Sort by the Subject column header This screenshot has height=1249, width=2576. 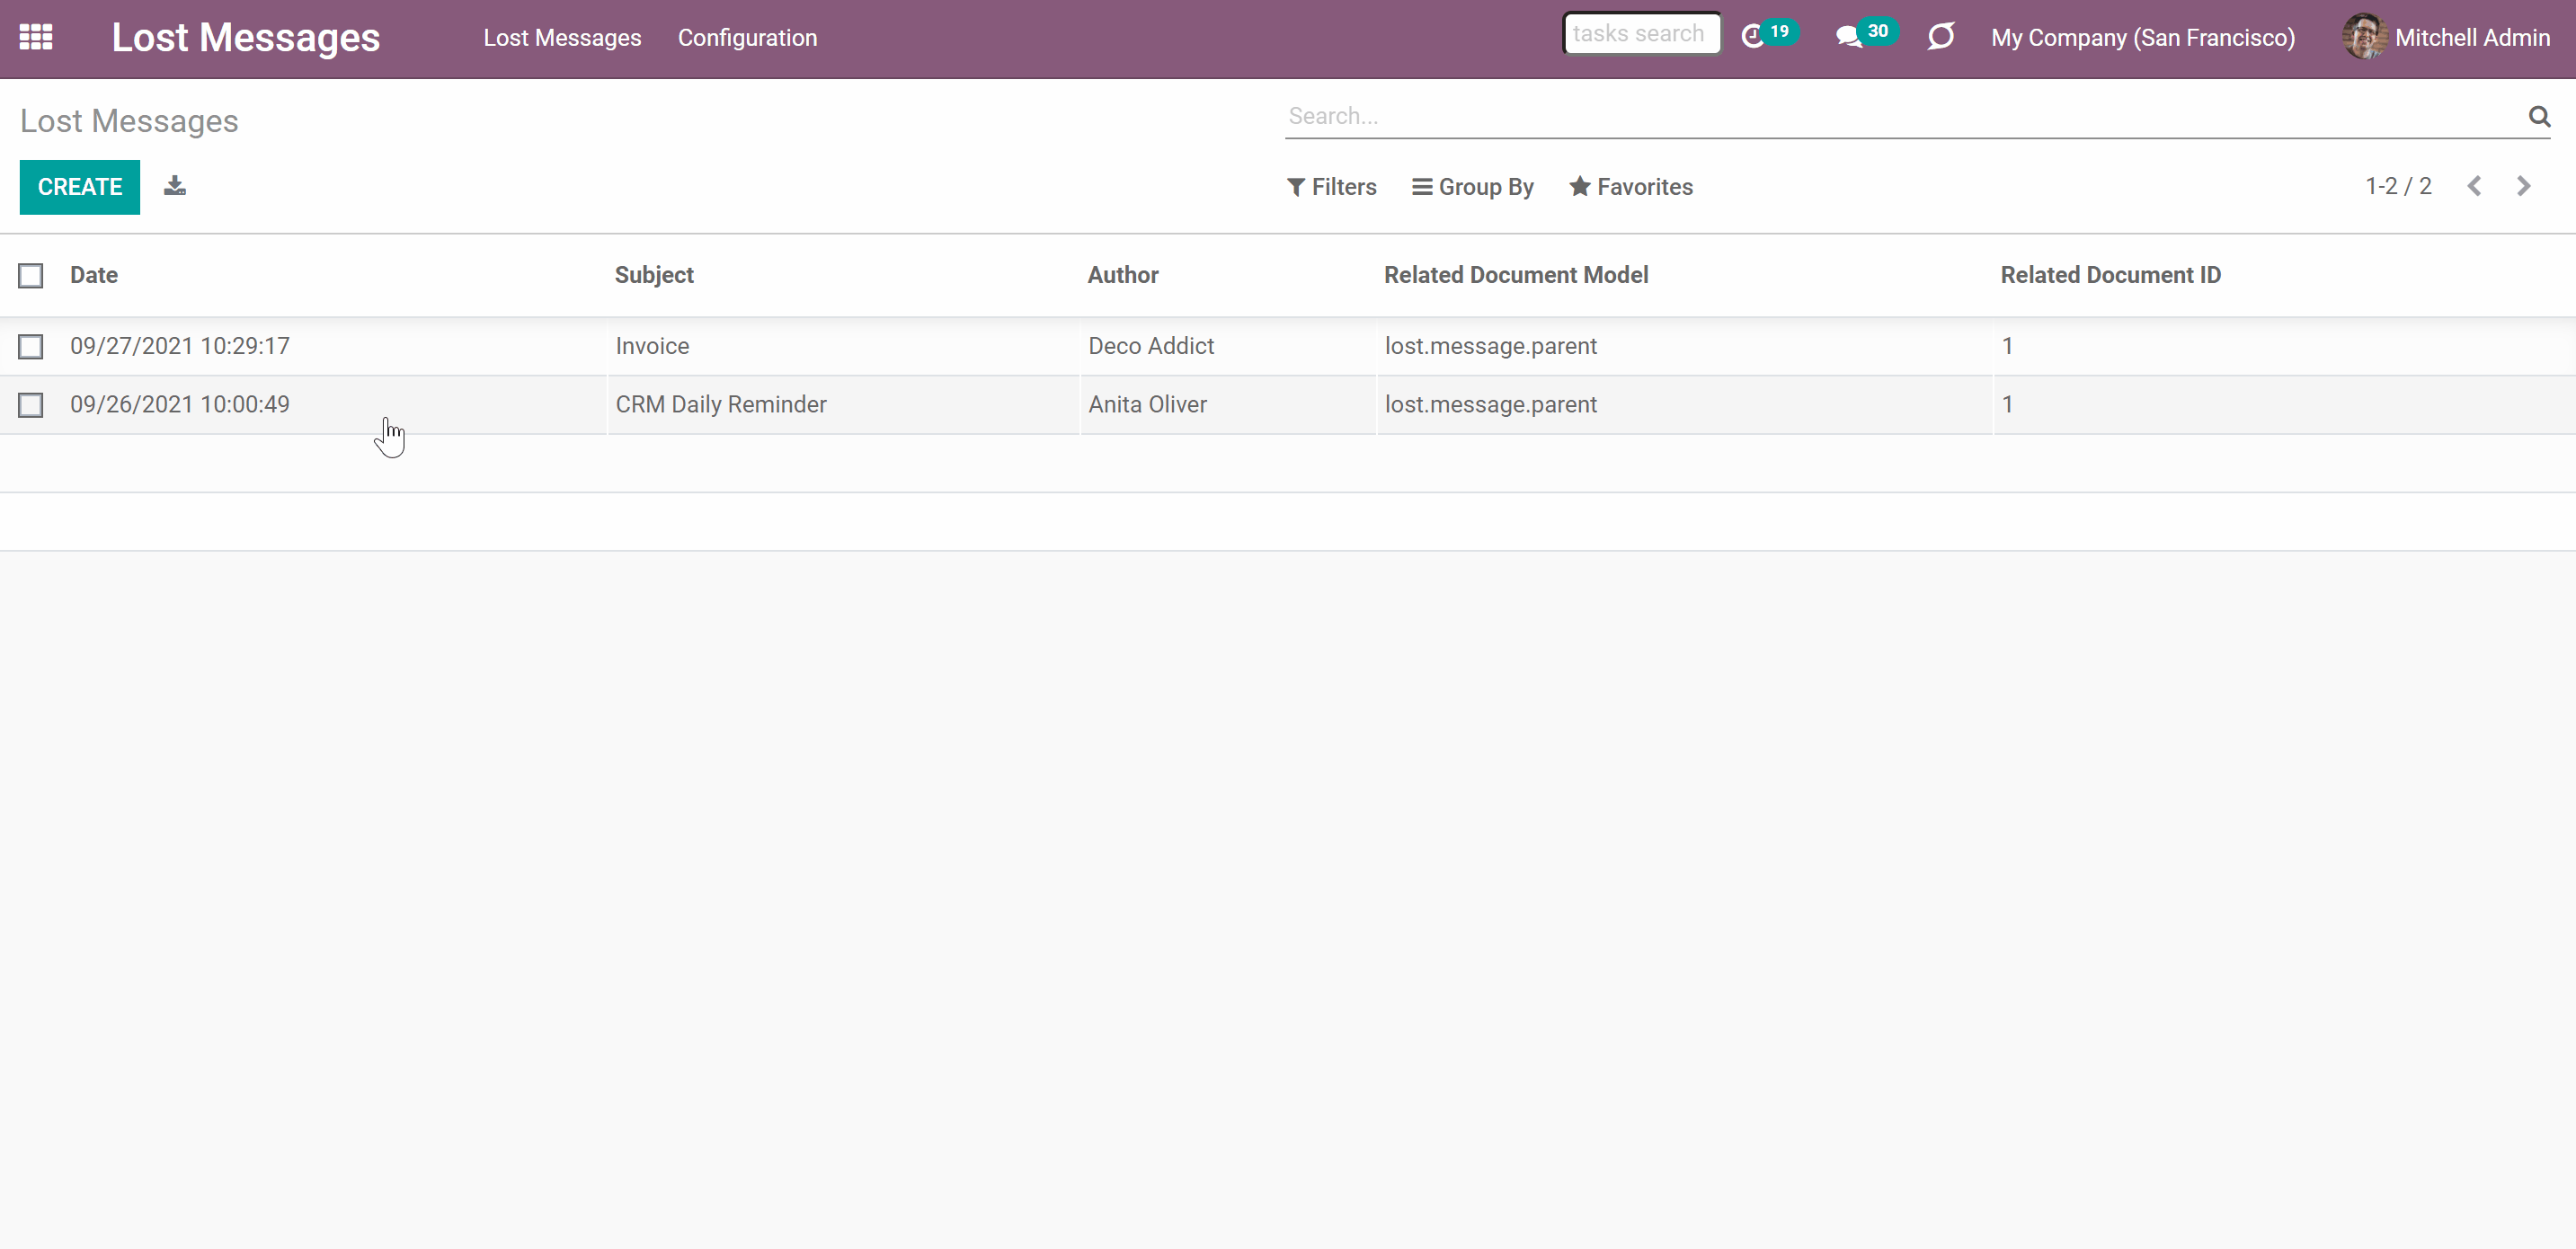point(654,275)
